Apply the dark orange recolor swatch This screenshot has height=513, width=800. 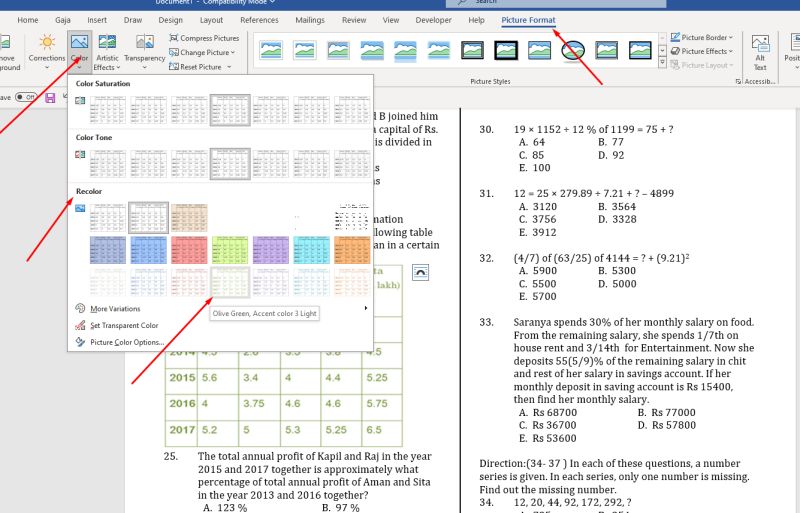pos(352,250)
